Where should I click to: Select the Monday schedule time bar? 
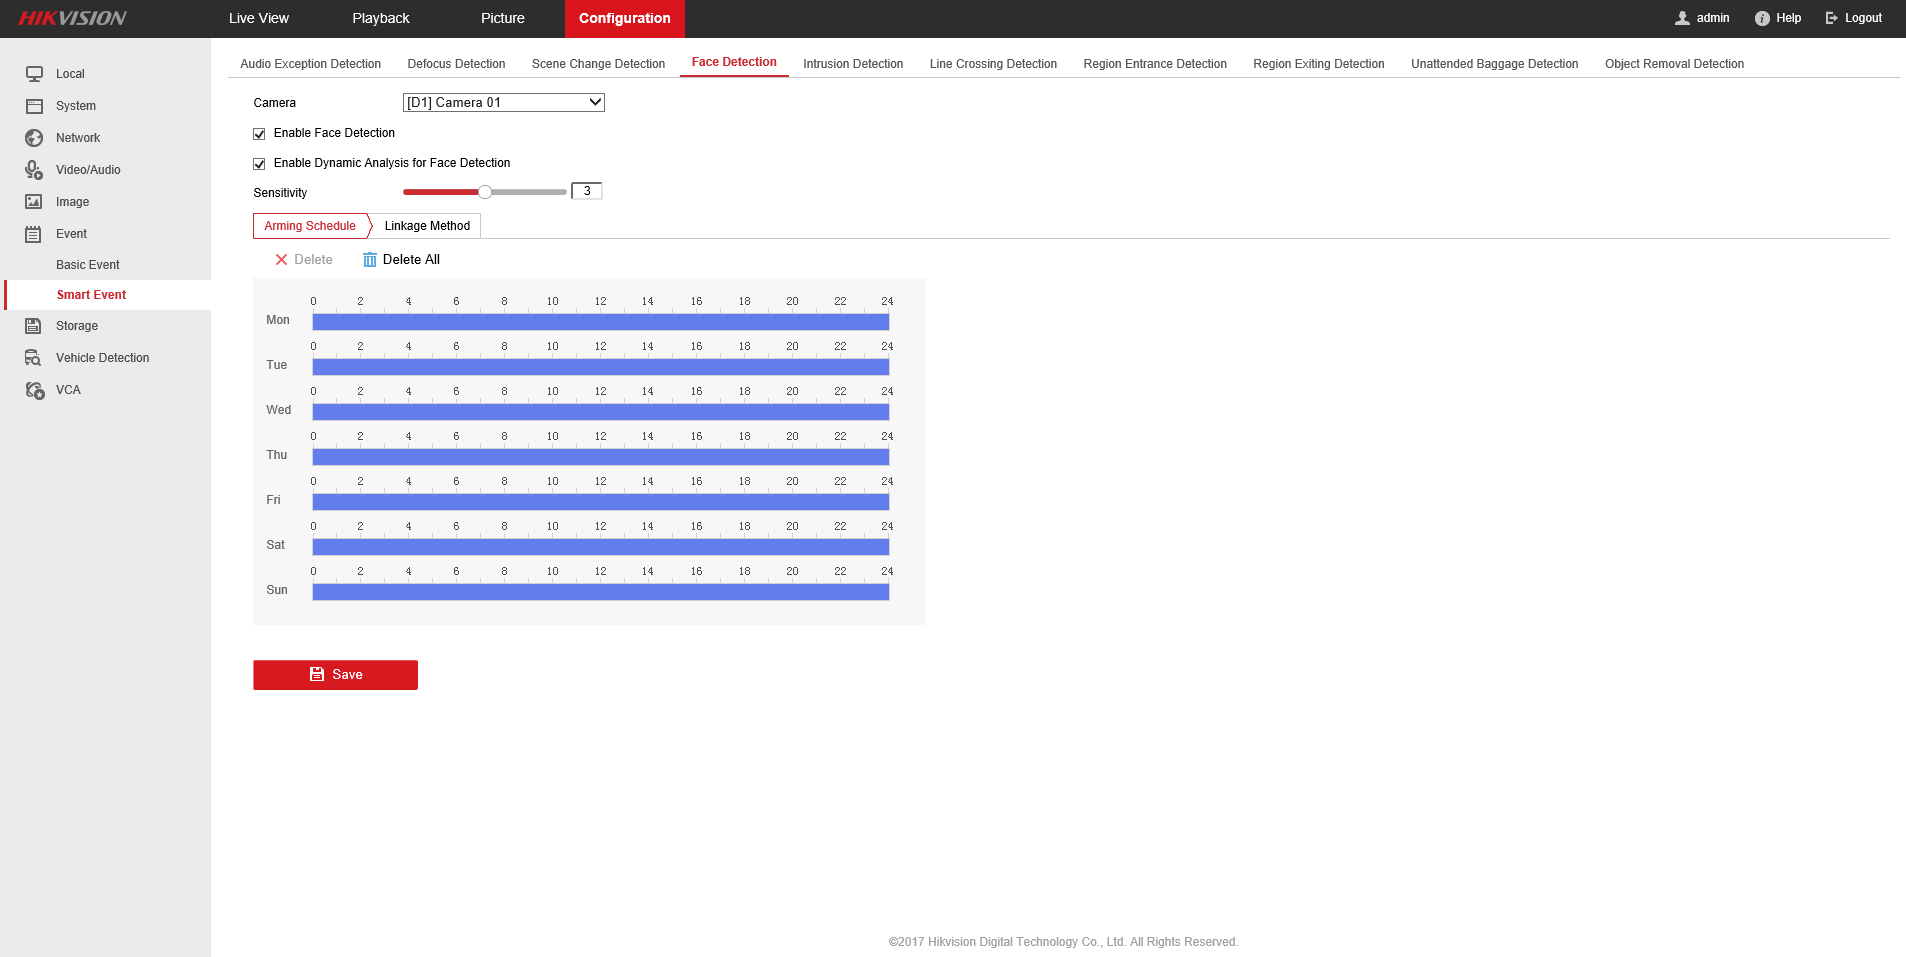(600, 322)
